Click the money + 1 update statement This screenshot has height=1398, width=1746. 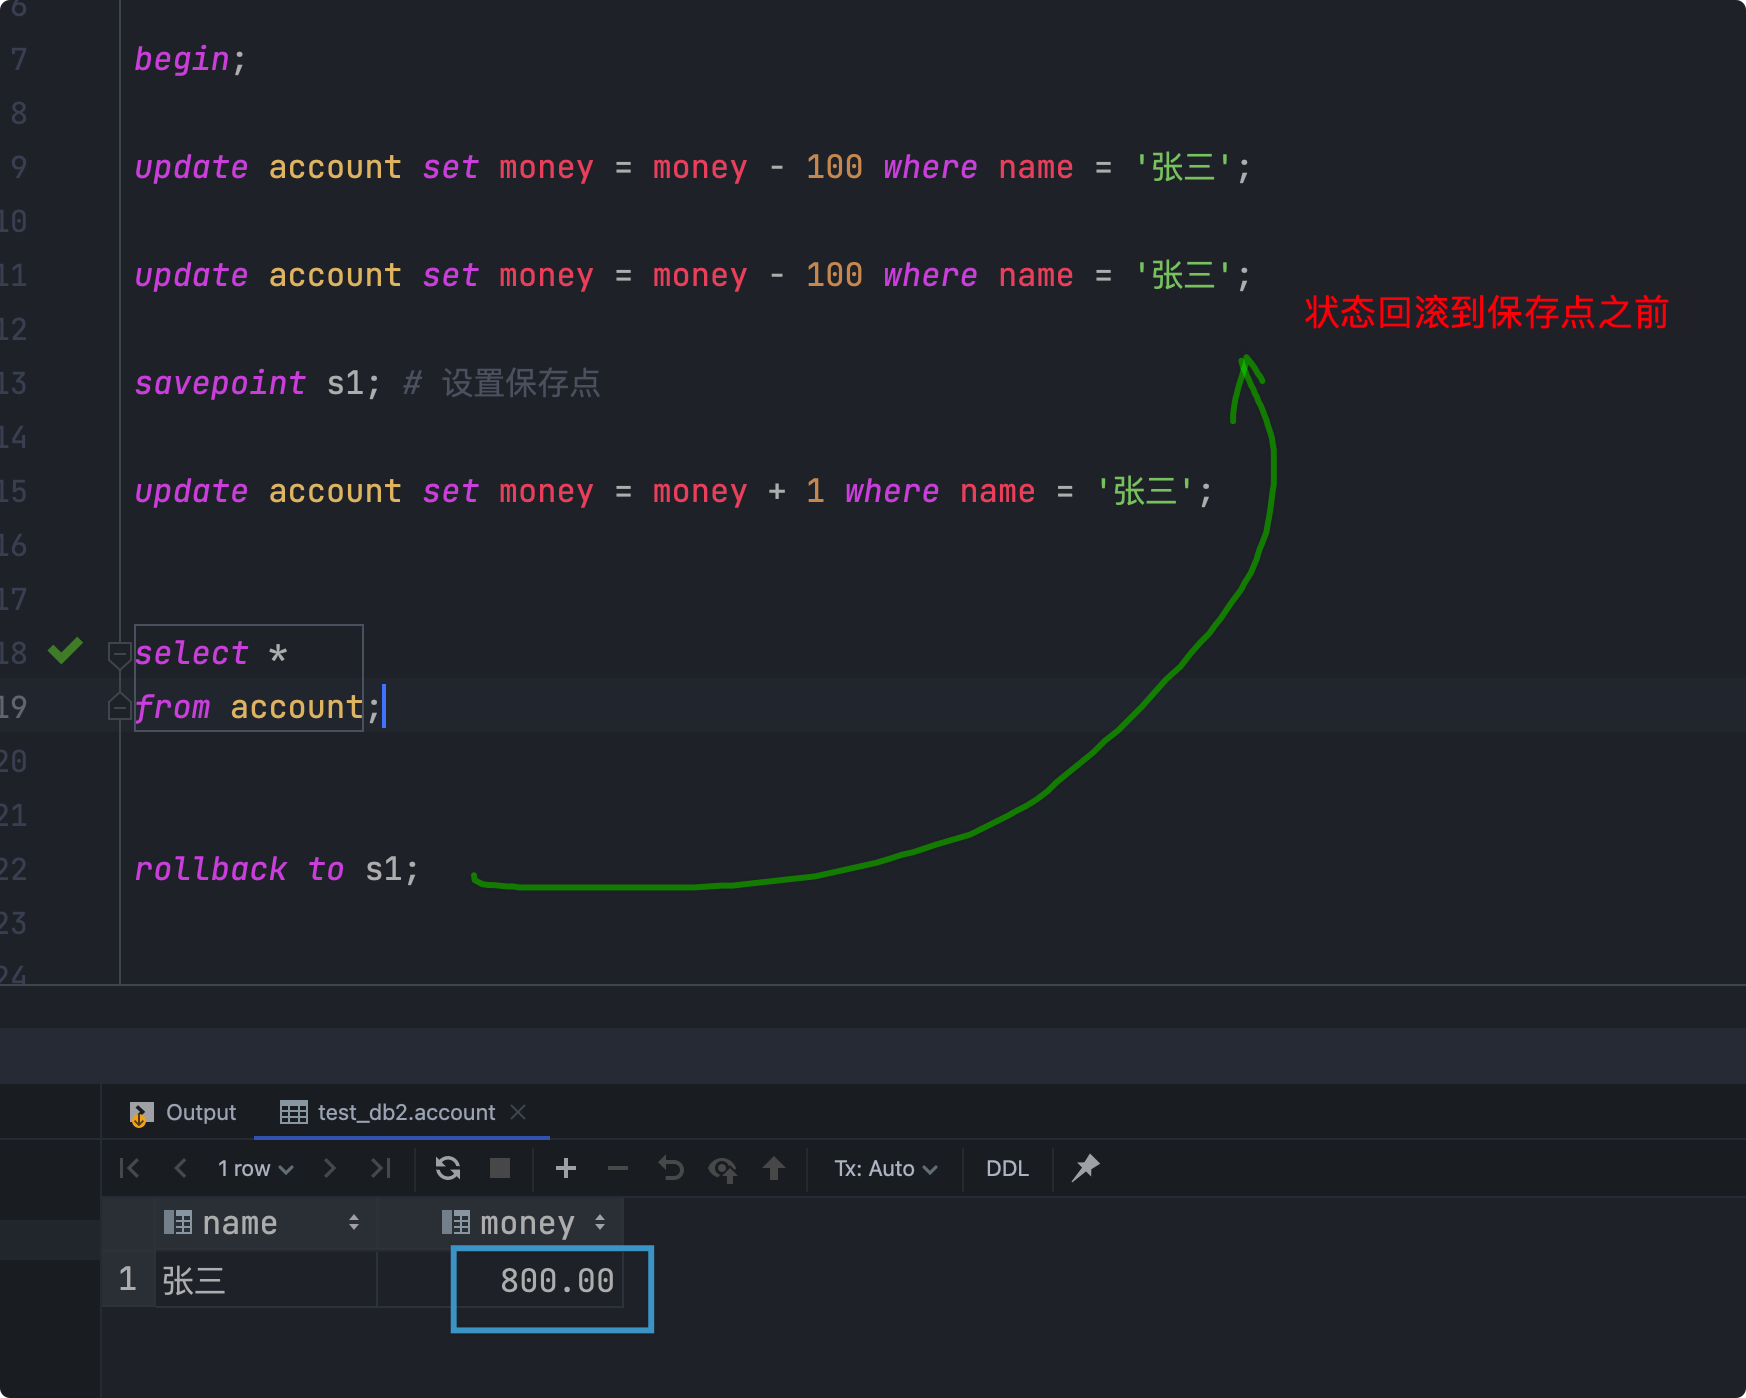tap(673, 491)
